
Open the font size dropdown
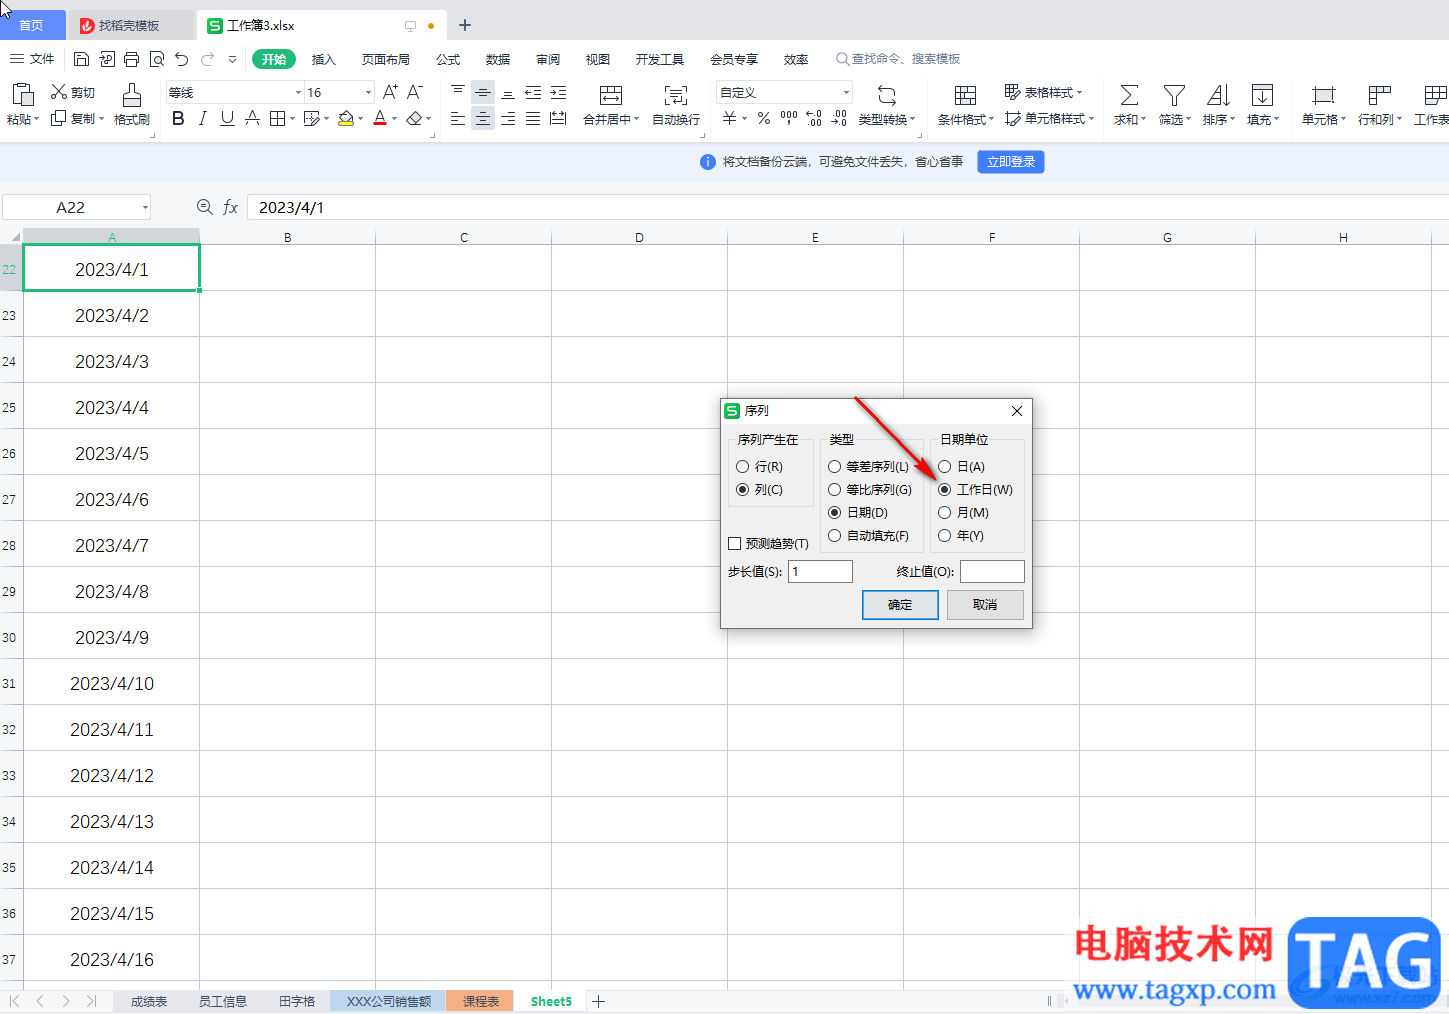tap(368, 93)
